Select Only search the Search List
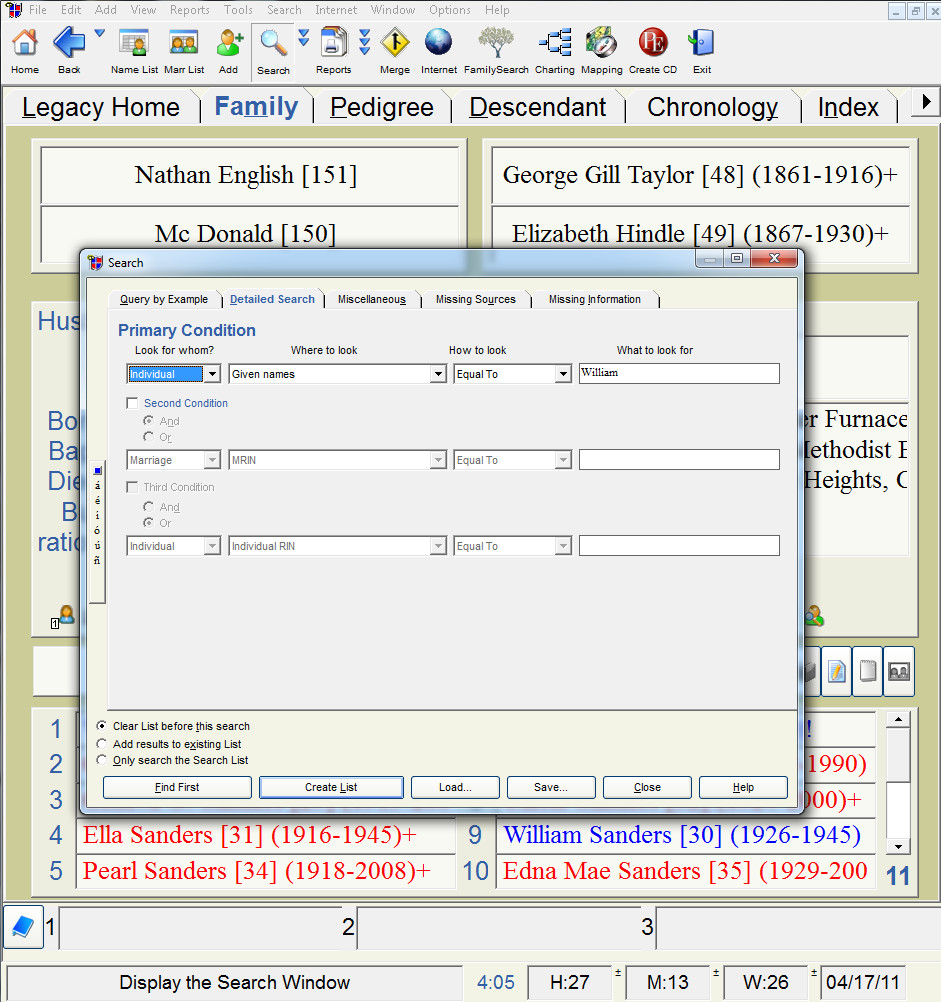The width and height of the screenshot is (941, 1002). tap(101, 760)
